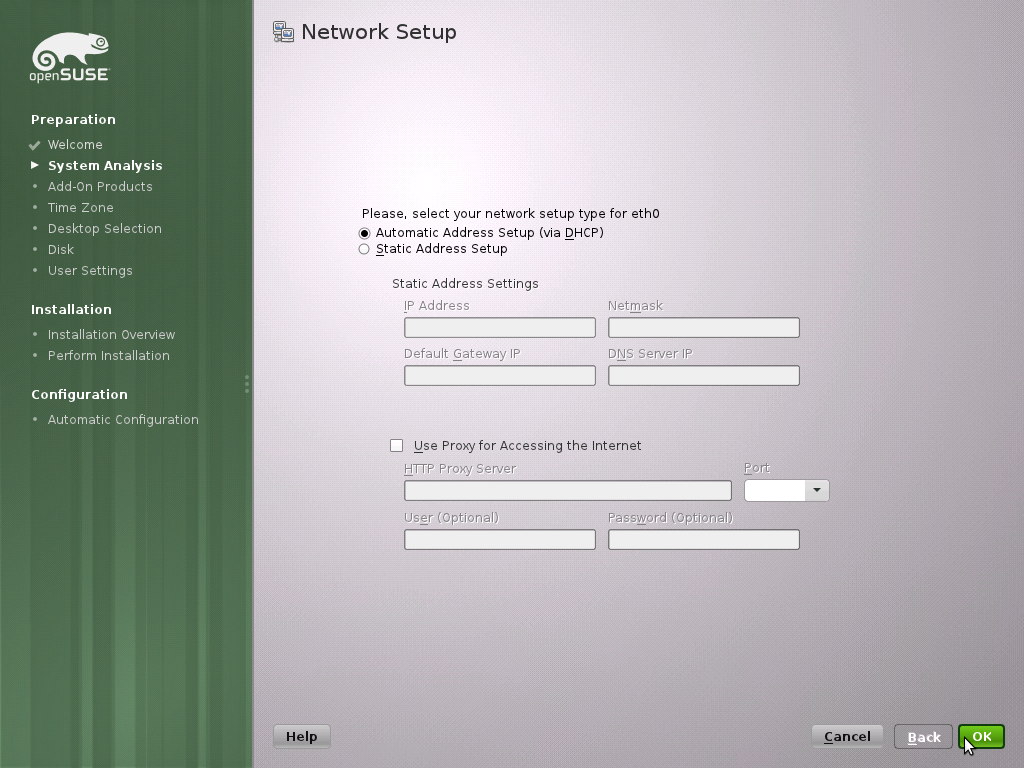This screenshot has height=768, width=1024.
Task: Click Perform Installation step in sidebar
Action: pyautogui.click(x=108, y=355)
